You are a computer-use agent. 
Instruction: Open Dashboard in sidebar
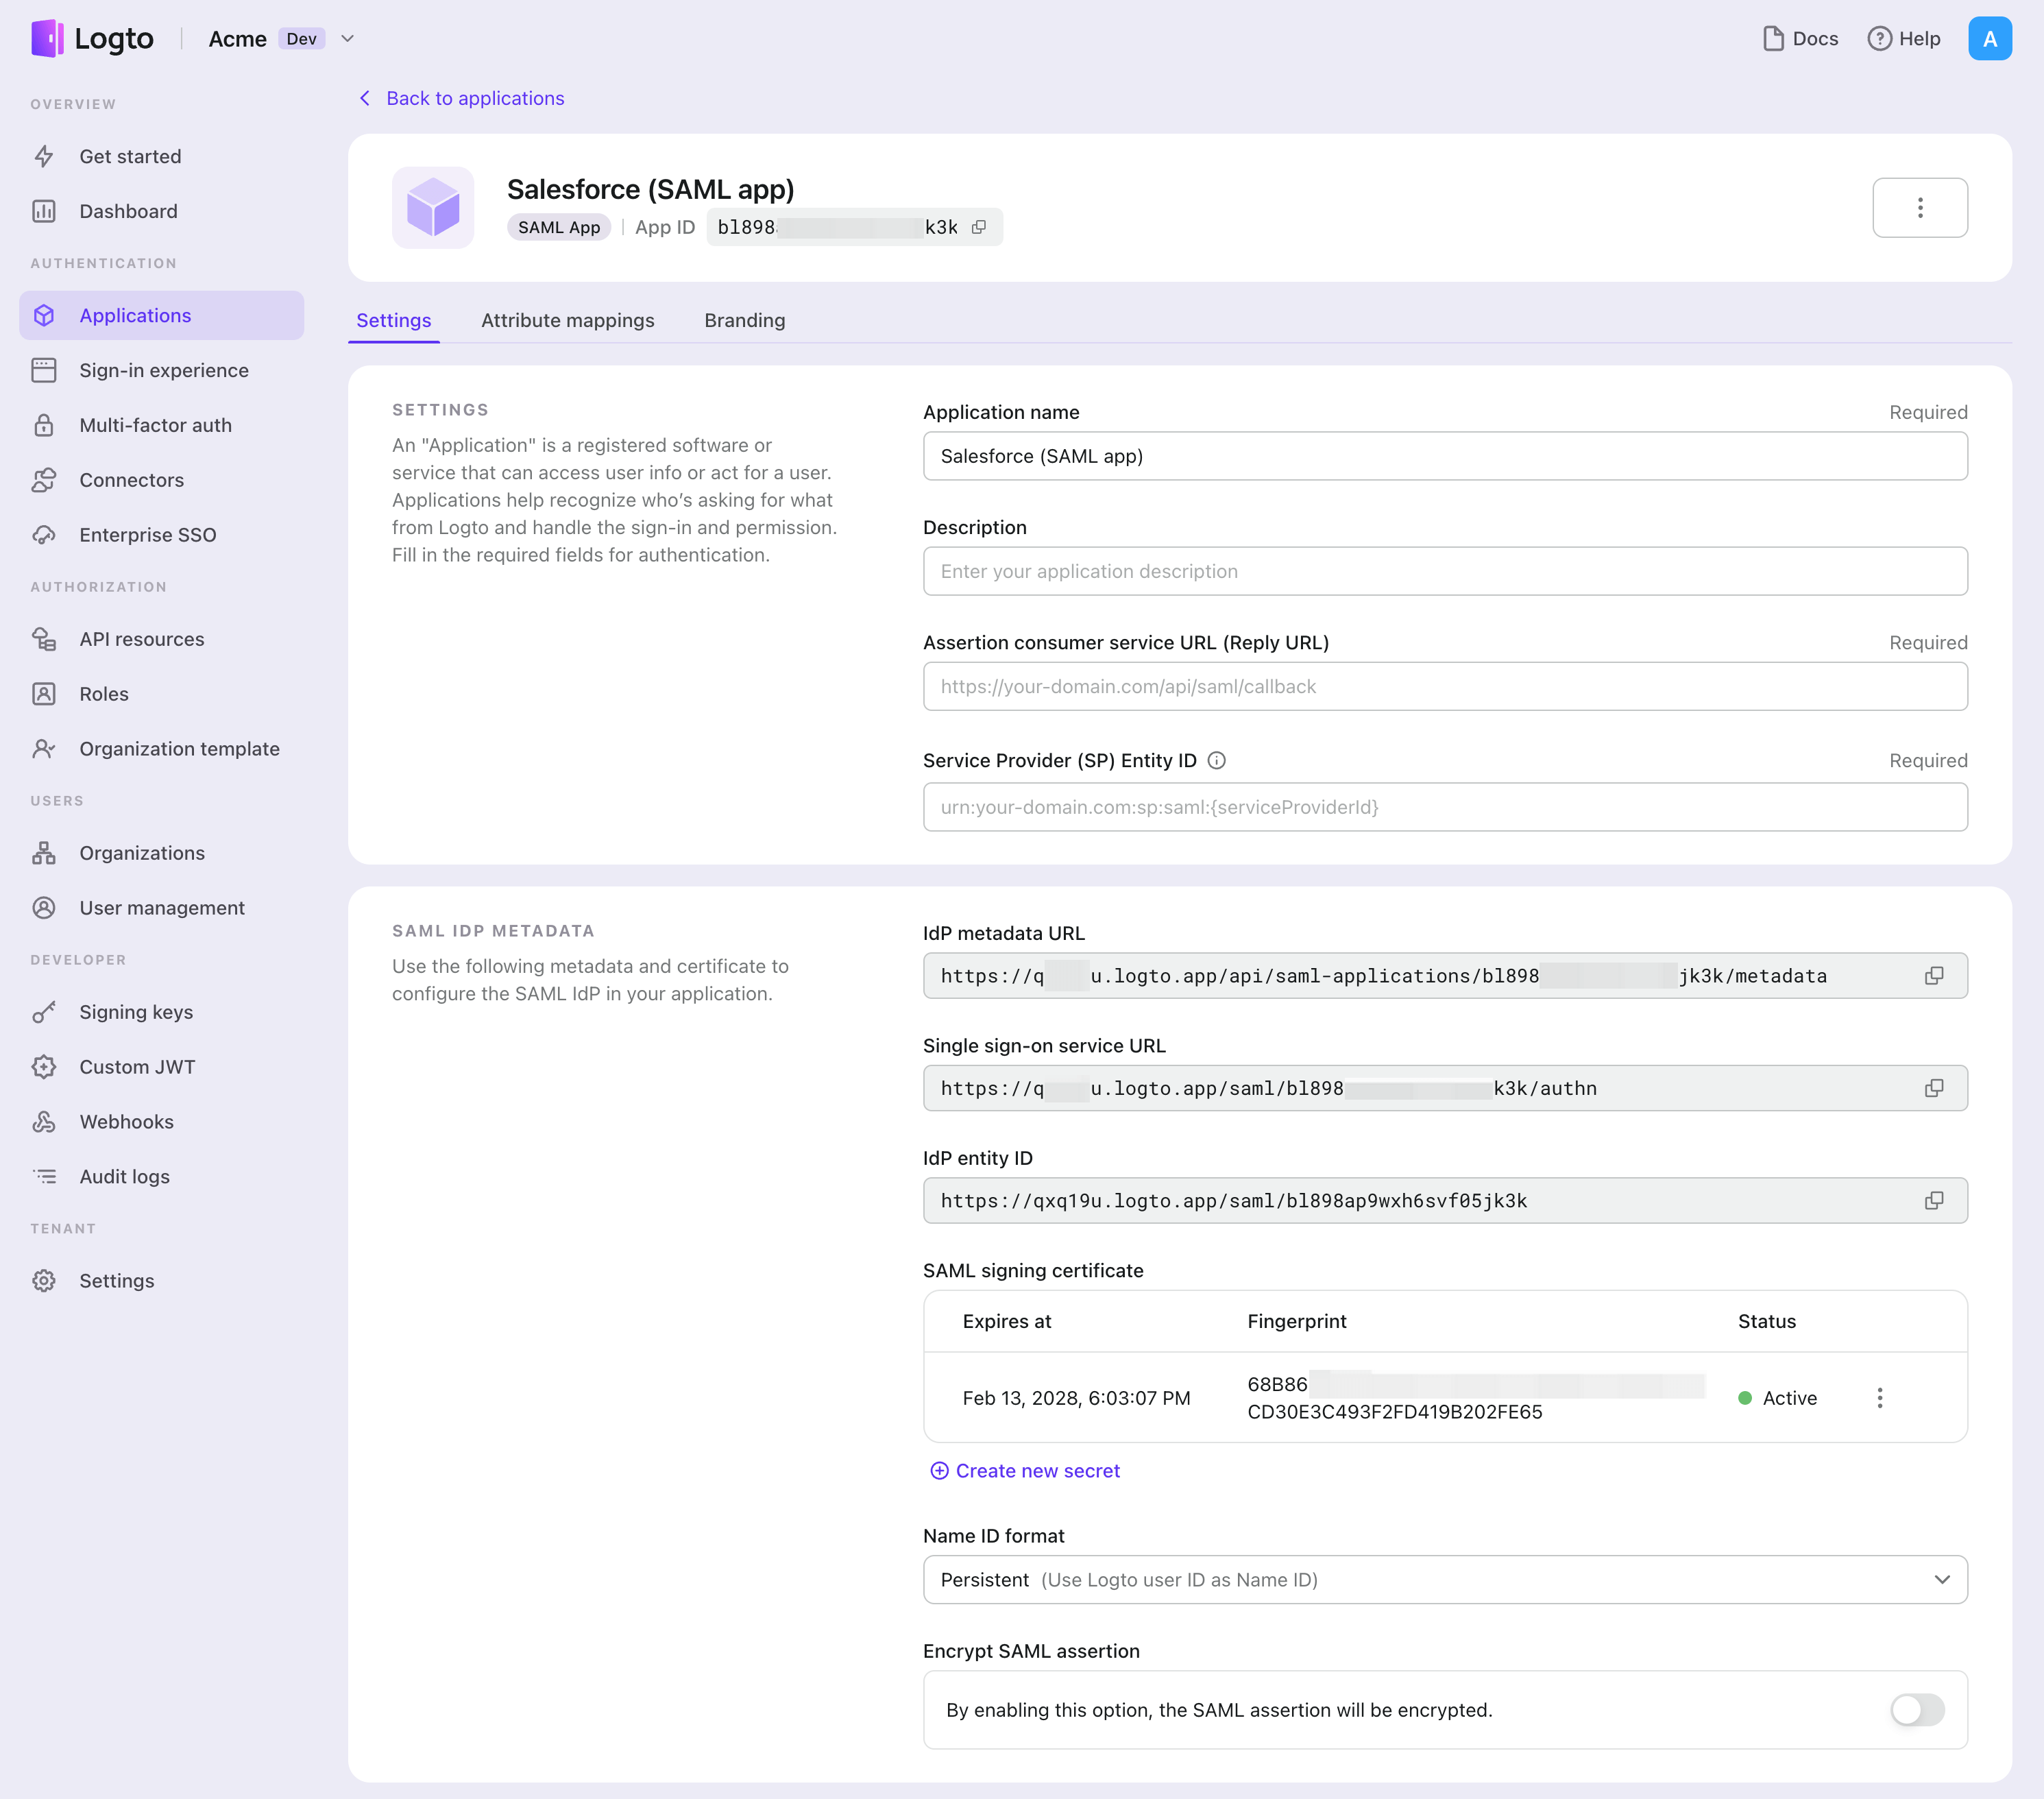(x=162, y=211)
